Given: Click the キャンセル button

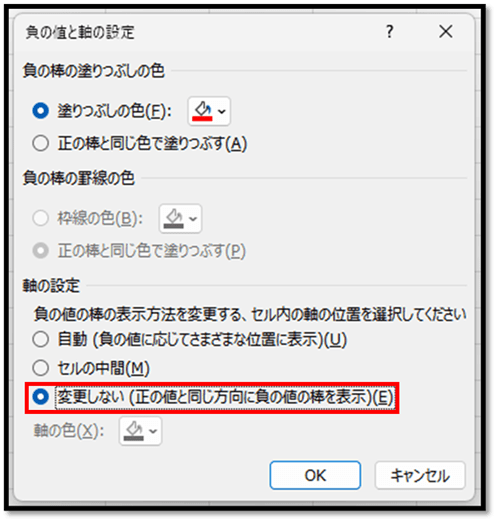Looking at the screenshot, I should coord(420,475).
